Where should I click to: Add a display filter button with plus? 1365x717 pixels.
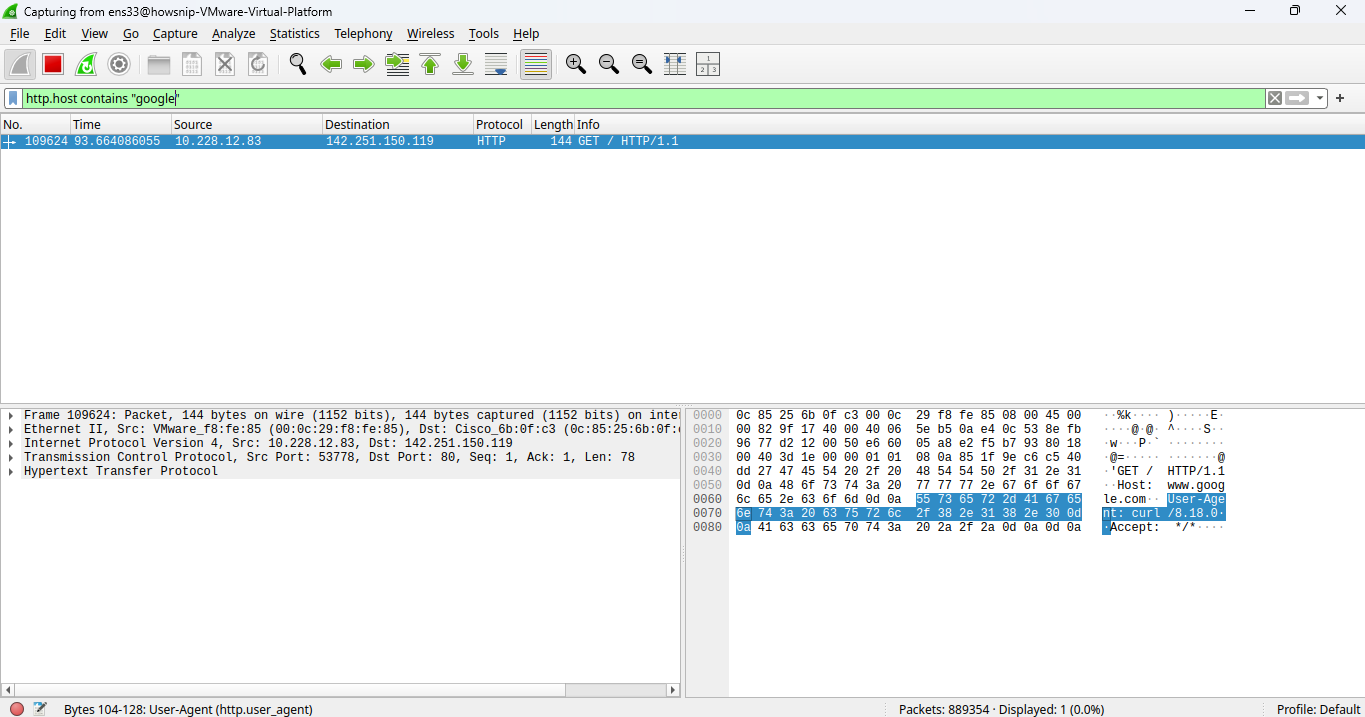(1340, 98)
